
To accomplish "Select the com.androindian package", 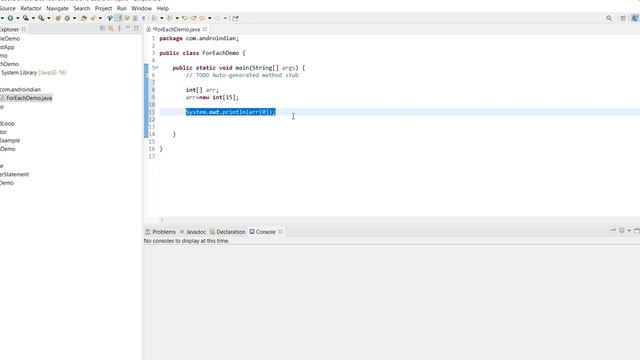I will pyautogui.click(x=20, y=89).
